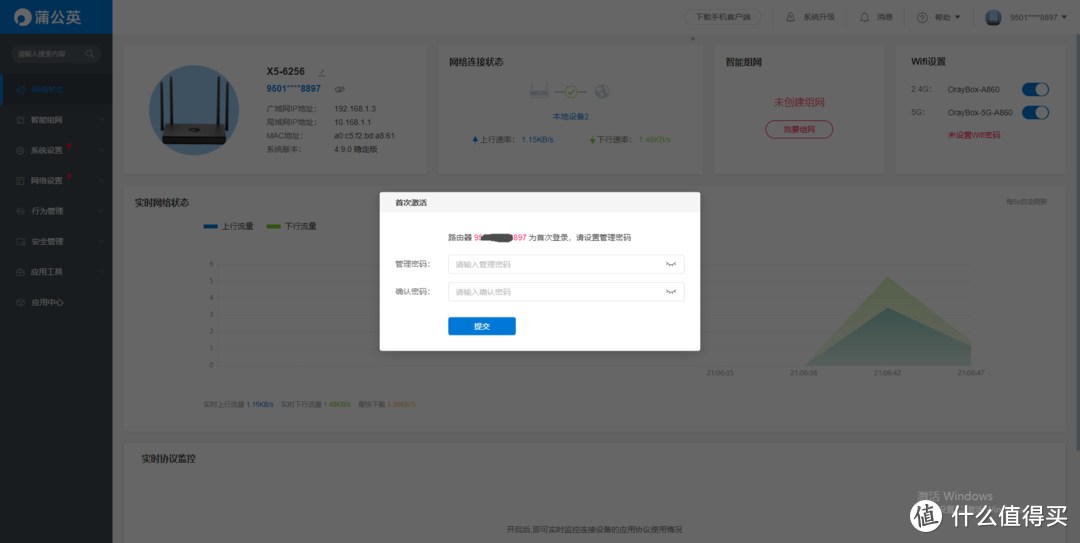Expand the 行为管理 sidebar submenu
The width and height of the screenshot is (1080, 543).
101,211
